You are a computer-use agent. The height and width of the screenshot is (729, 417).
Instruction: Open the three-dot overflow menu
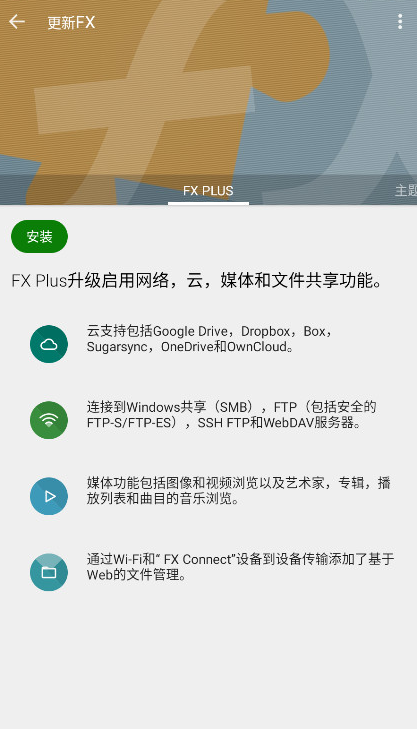[x=400, y=21]
